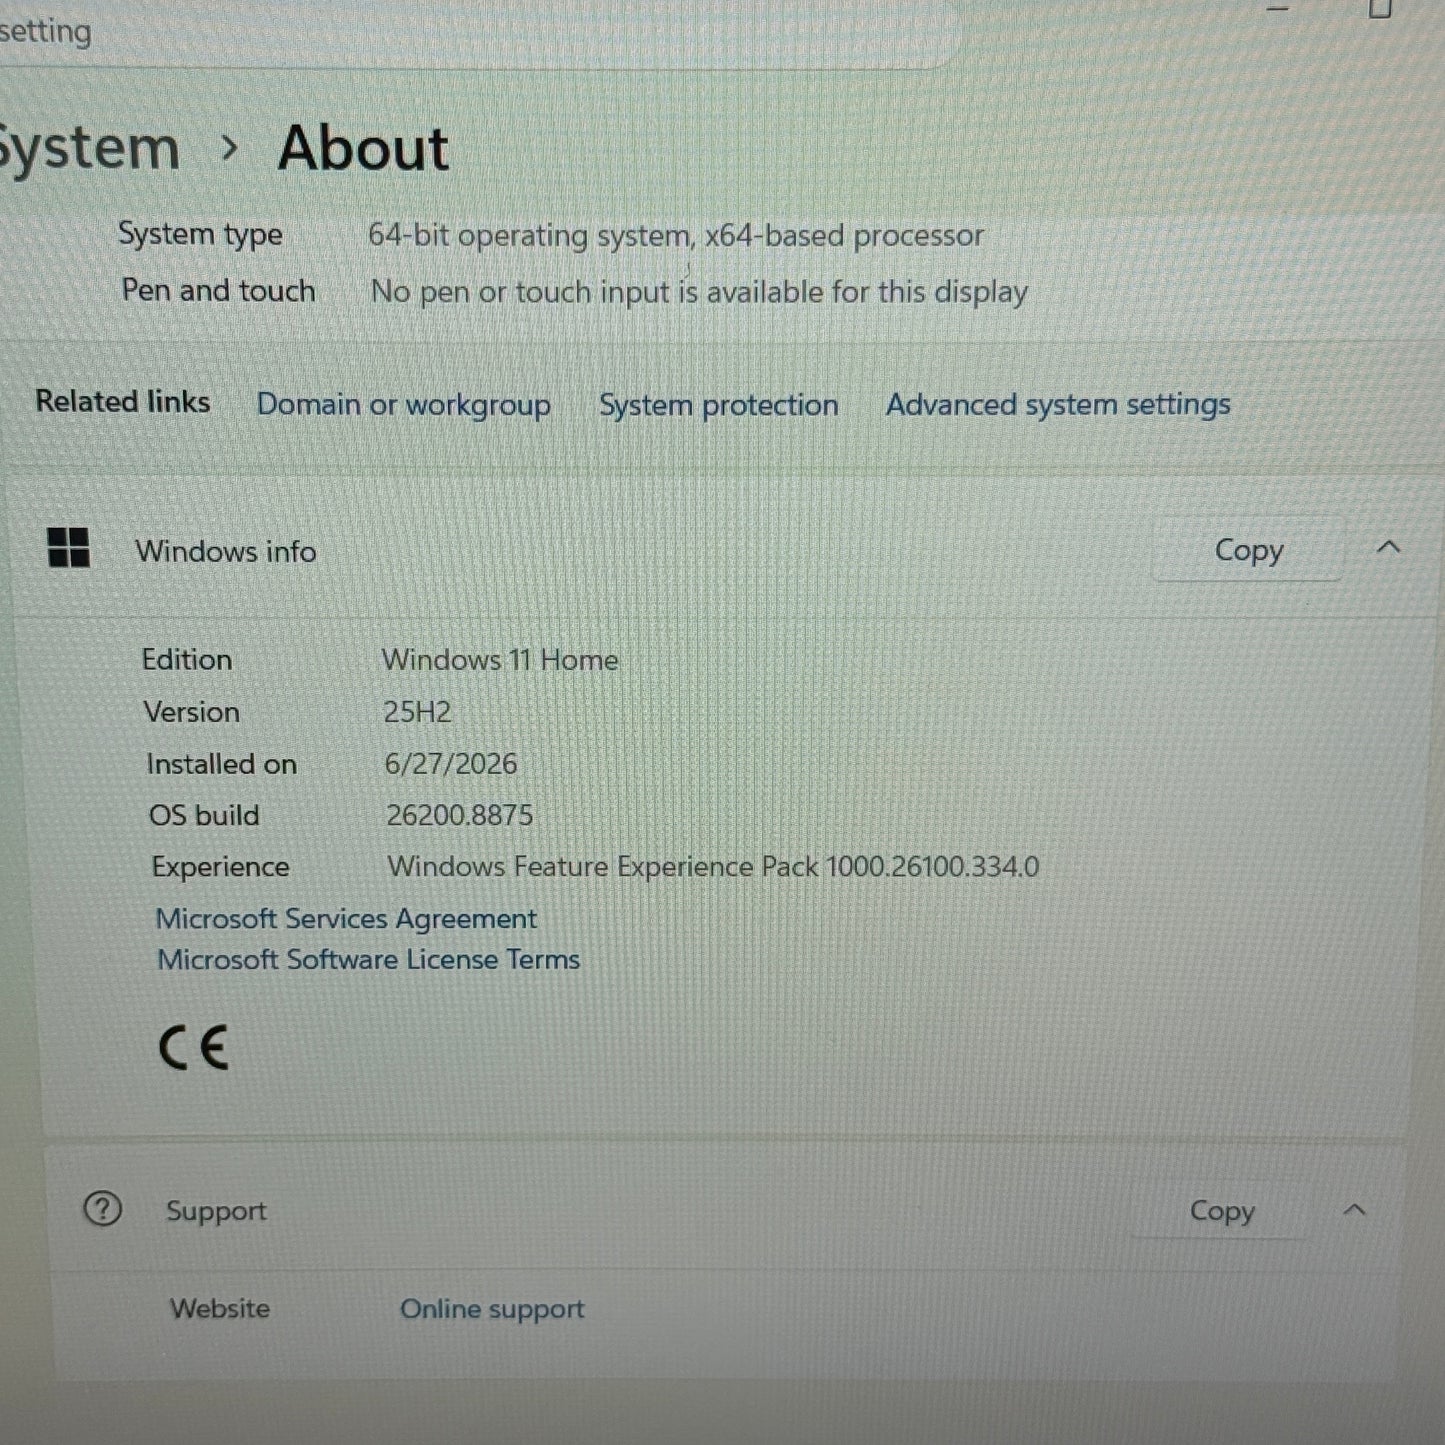
Task: Click the Windows Feature Experience Pack value
Action: pyautogui.click(x=713, y=866)
